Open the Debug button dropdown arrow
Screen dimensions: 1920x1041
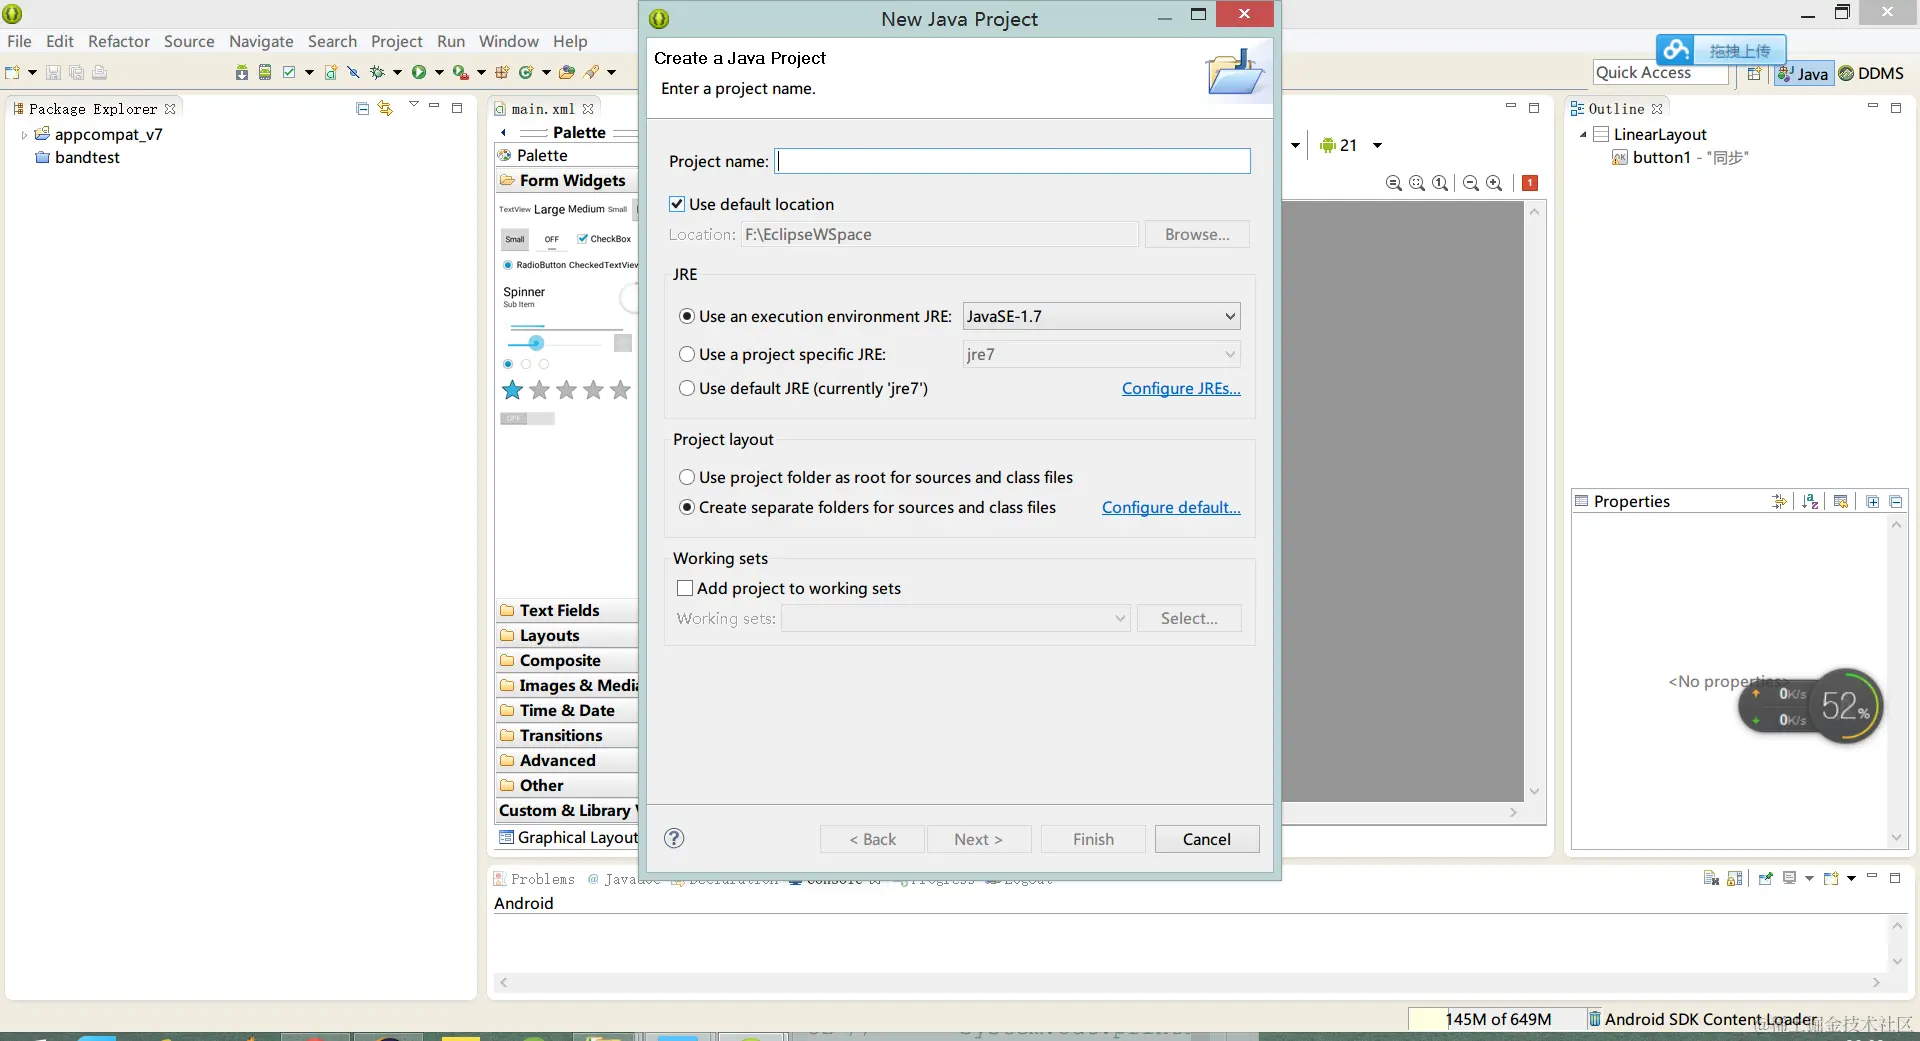click(397, 72)
